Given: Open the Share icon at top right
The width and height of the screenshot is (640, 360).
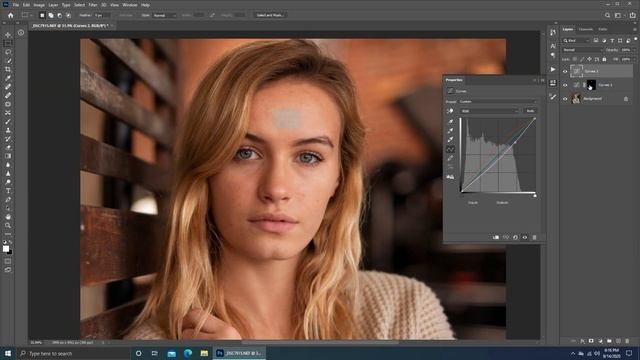Looking at the screenshot, I should click(632, 15).
